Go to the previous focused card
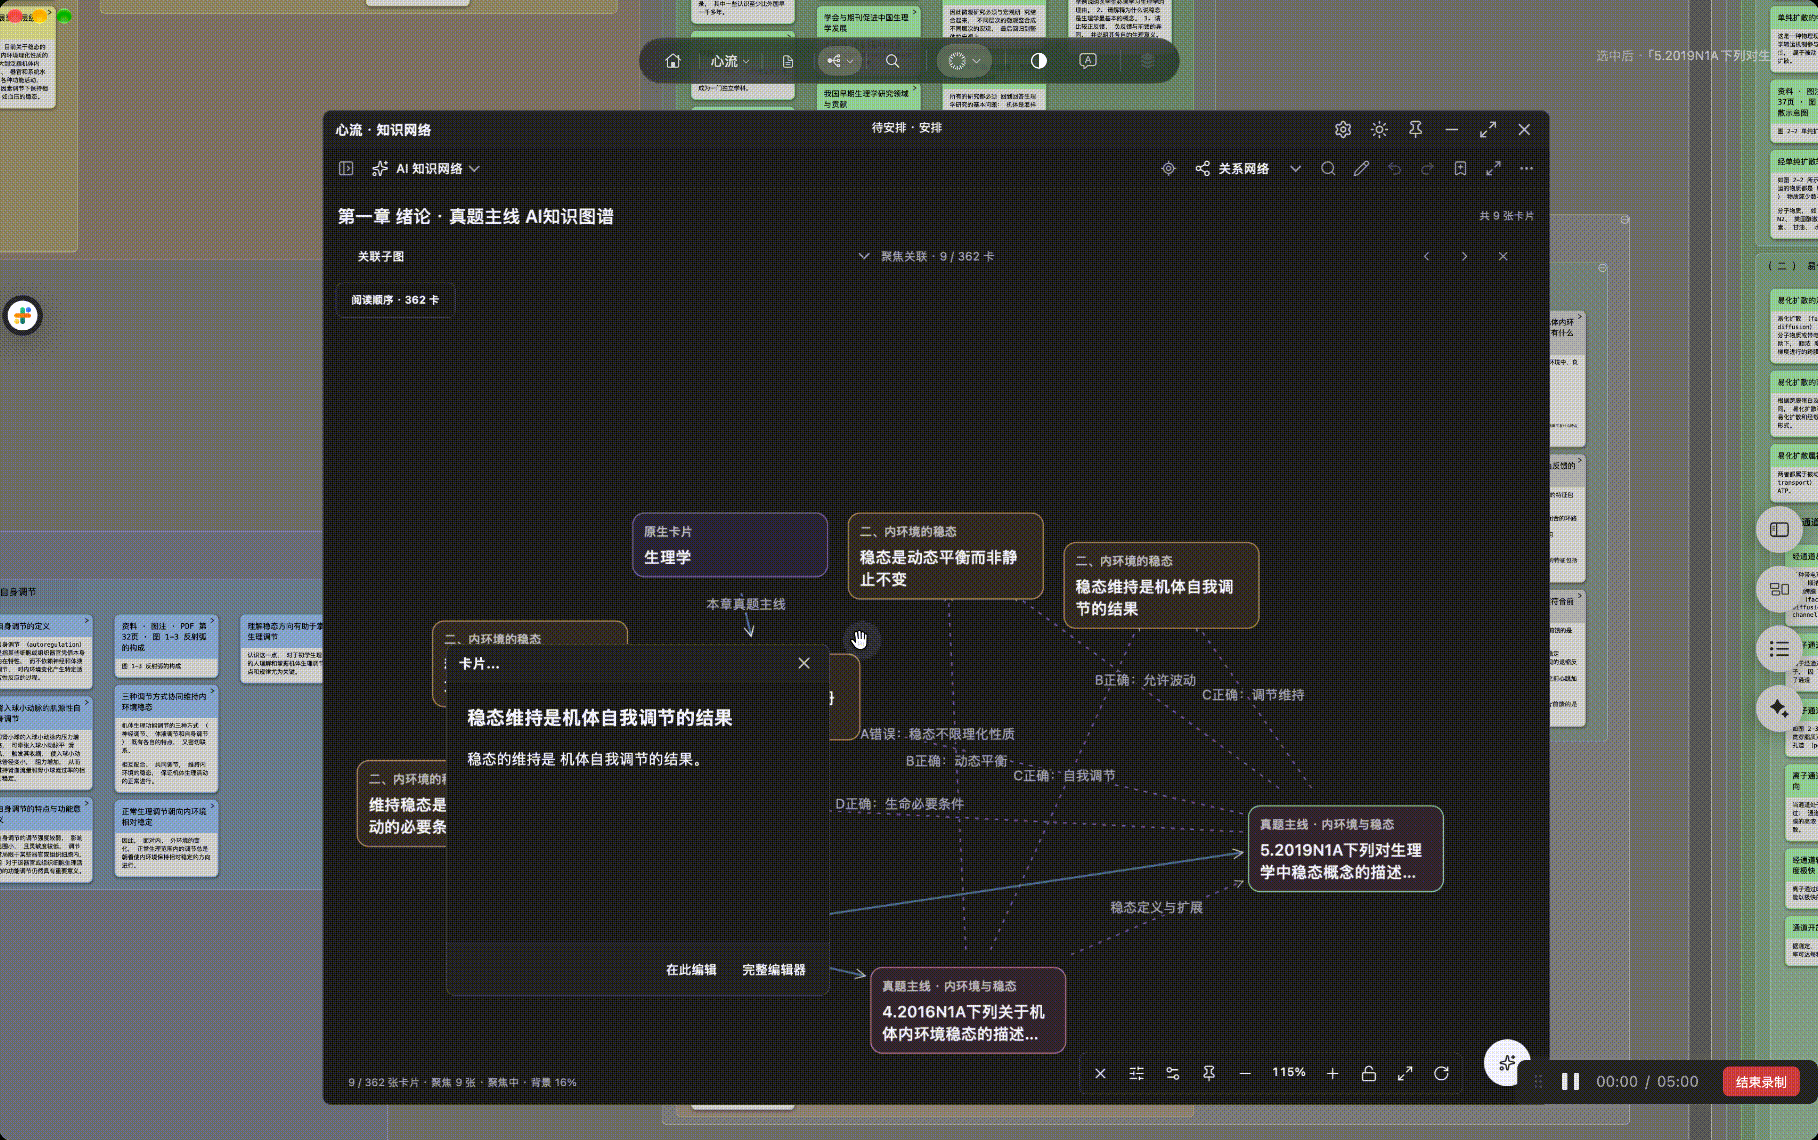Image resolution: width=1818 pixels, height=1140 pixels. click(x=1427, y=257)
